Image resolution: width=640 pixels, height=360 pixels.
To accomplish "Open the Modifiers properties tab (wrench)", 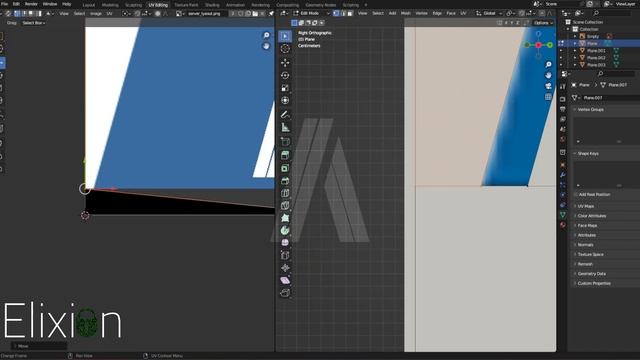I will click(x=563, y=175).
